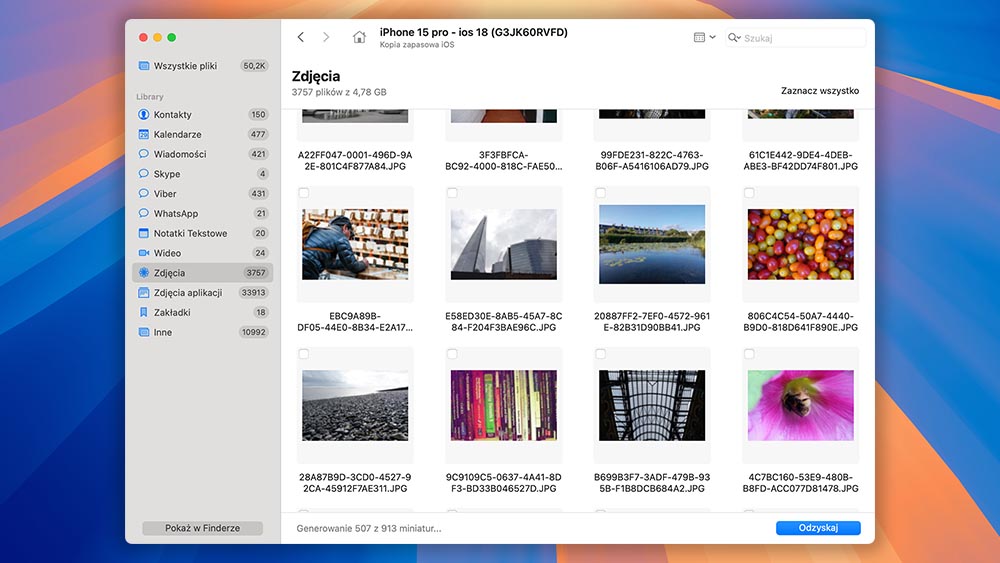The height and width of the screenshot is (563, 1000).
Task: Select the pink flower with bee thumbnail
Action: coord(800,406)
